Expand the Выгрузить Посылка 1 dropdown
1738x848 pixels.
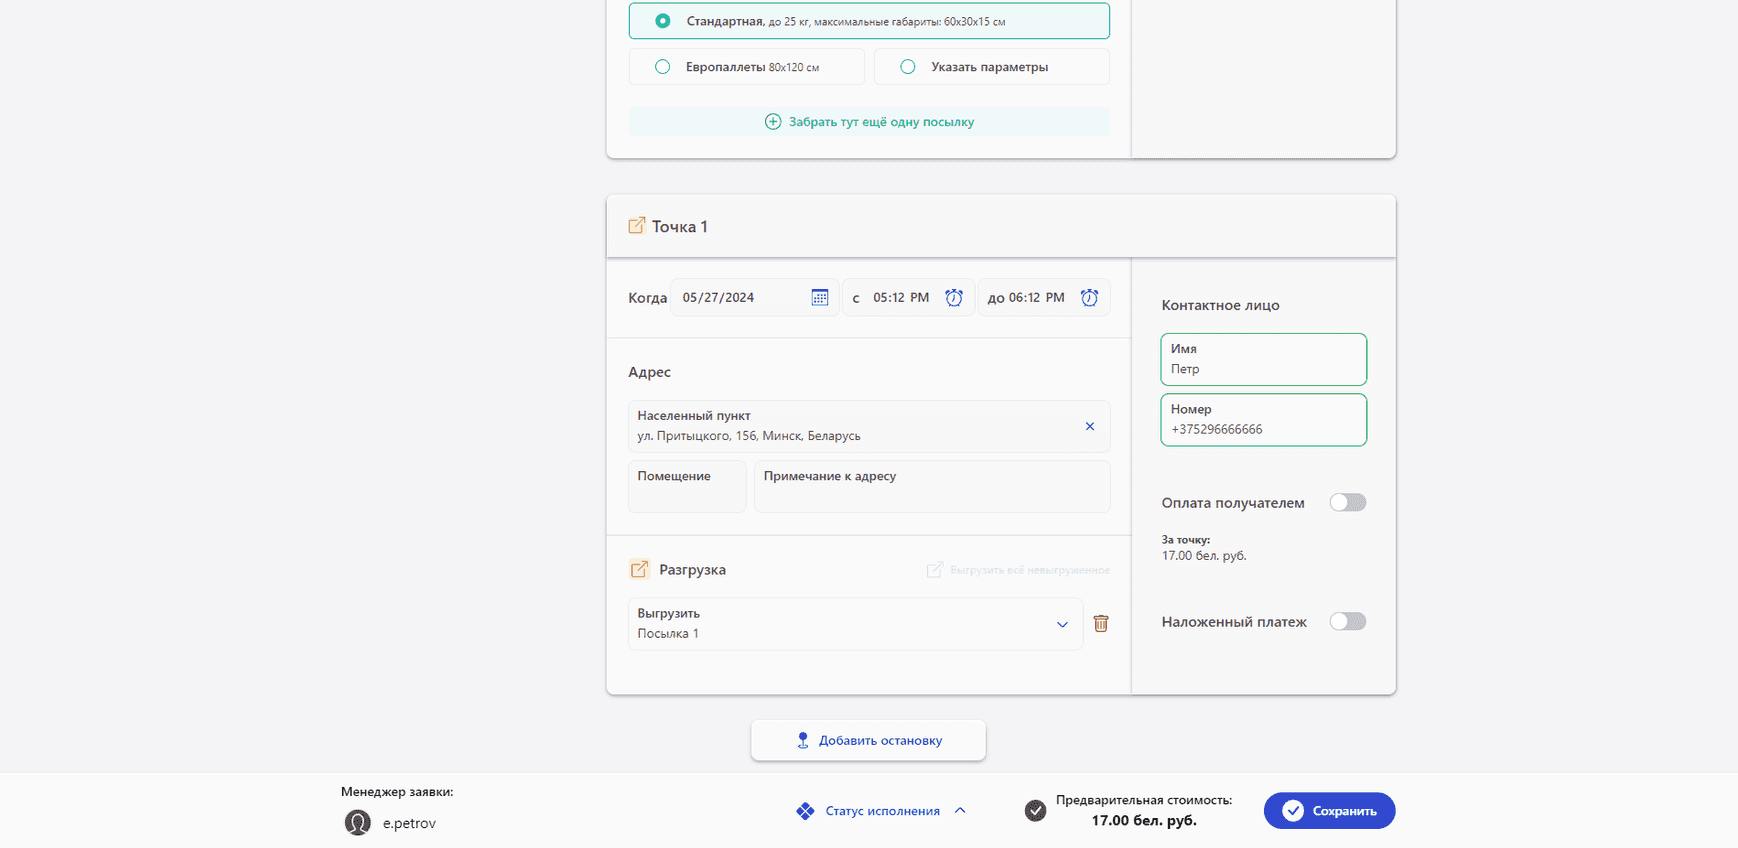[1062, 624]
